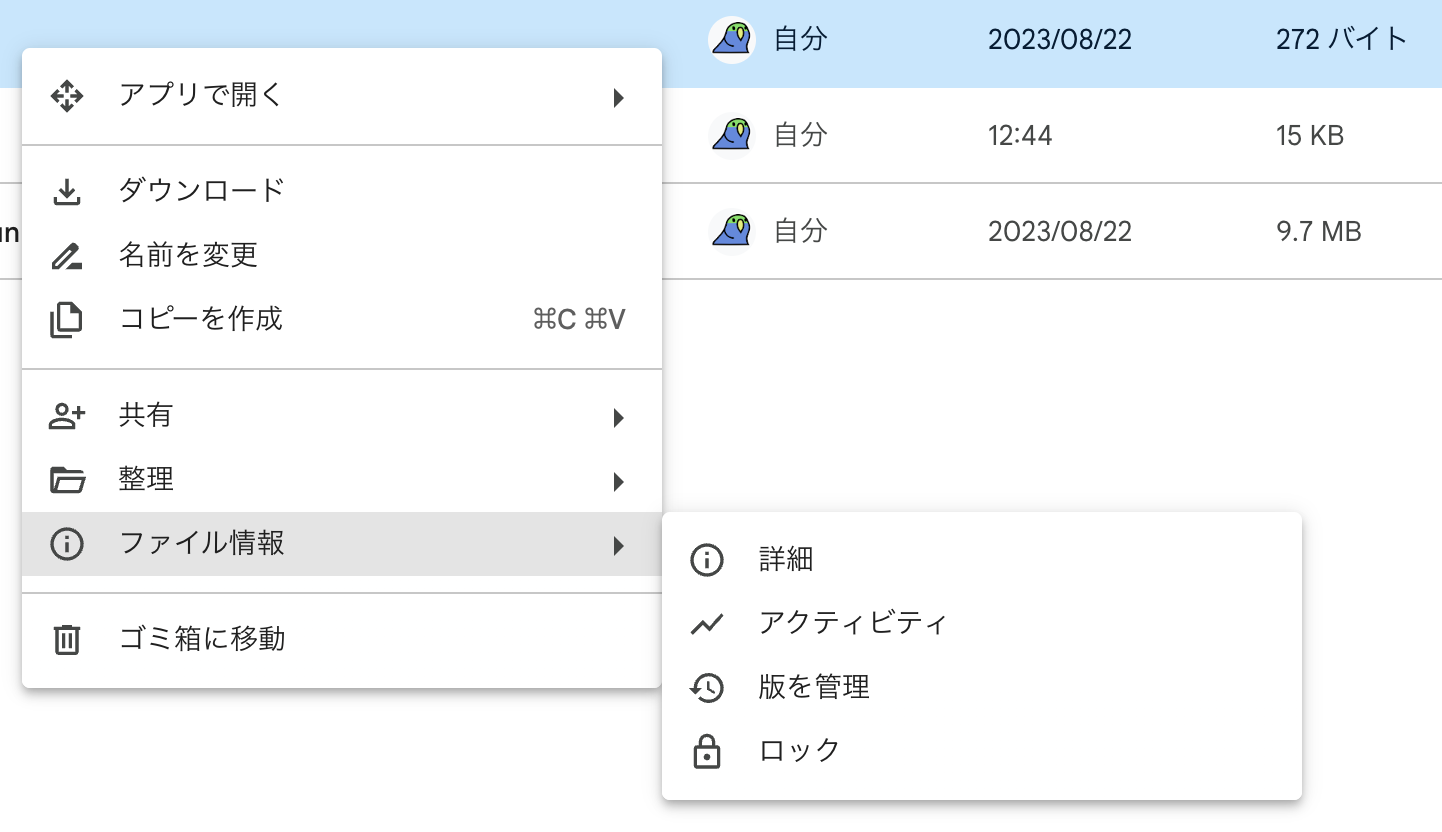Choose ゴミ箱に移動 to trash the file
Screen dimensions: 1442x832
[342, 639]
